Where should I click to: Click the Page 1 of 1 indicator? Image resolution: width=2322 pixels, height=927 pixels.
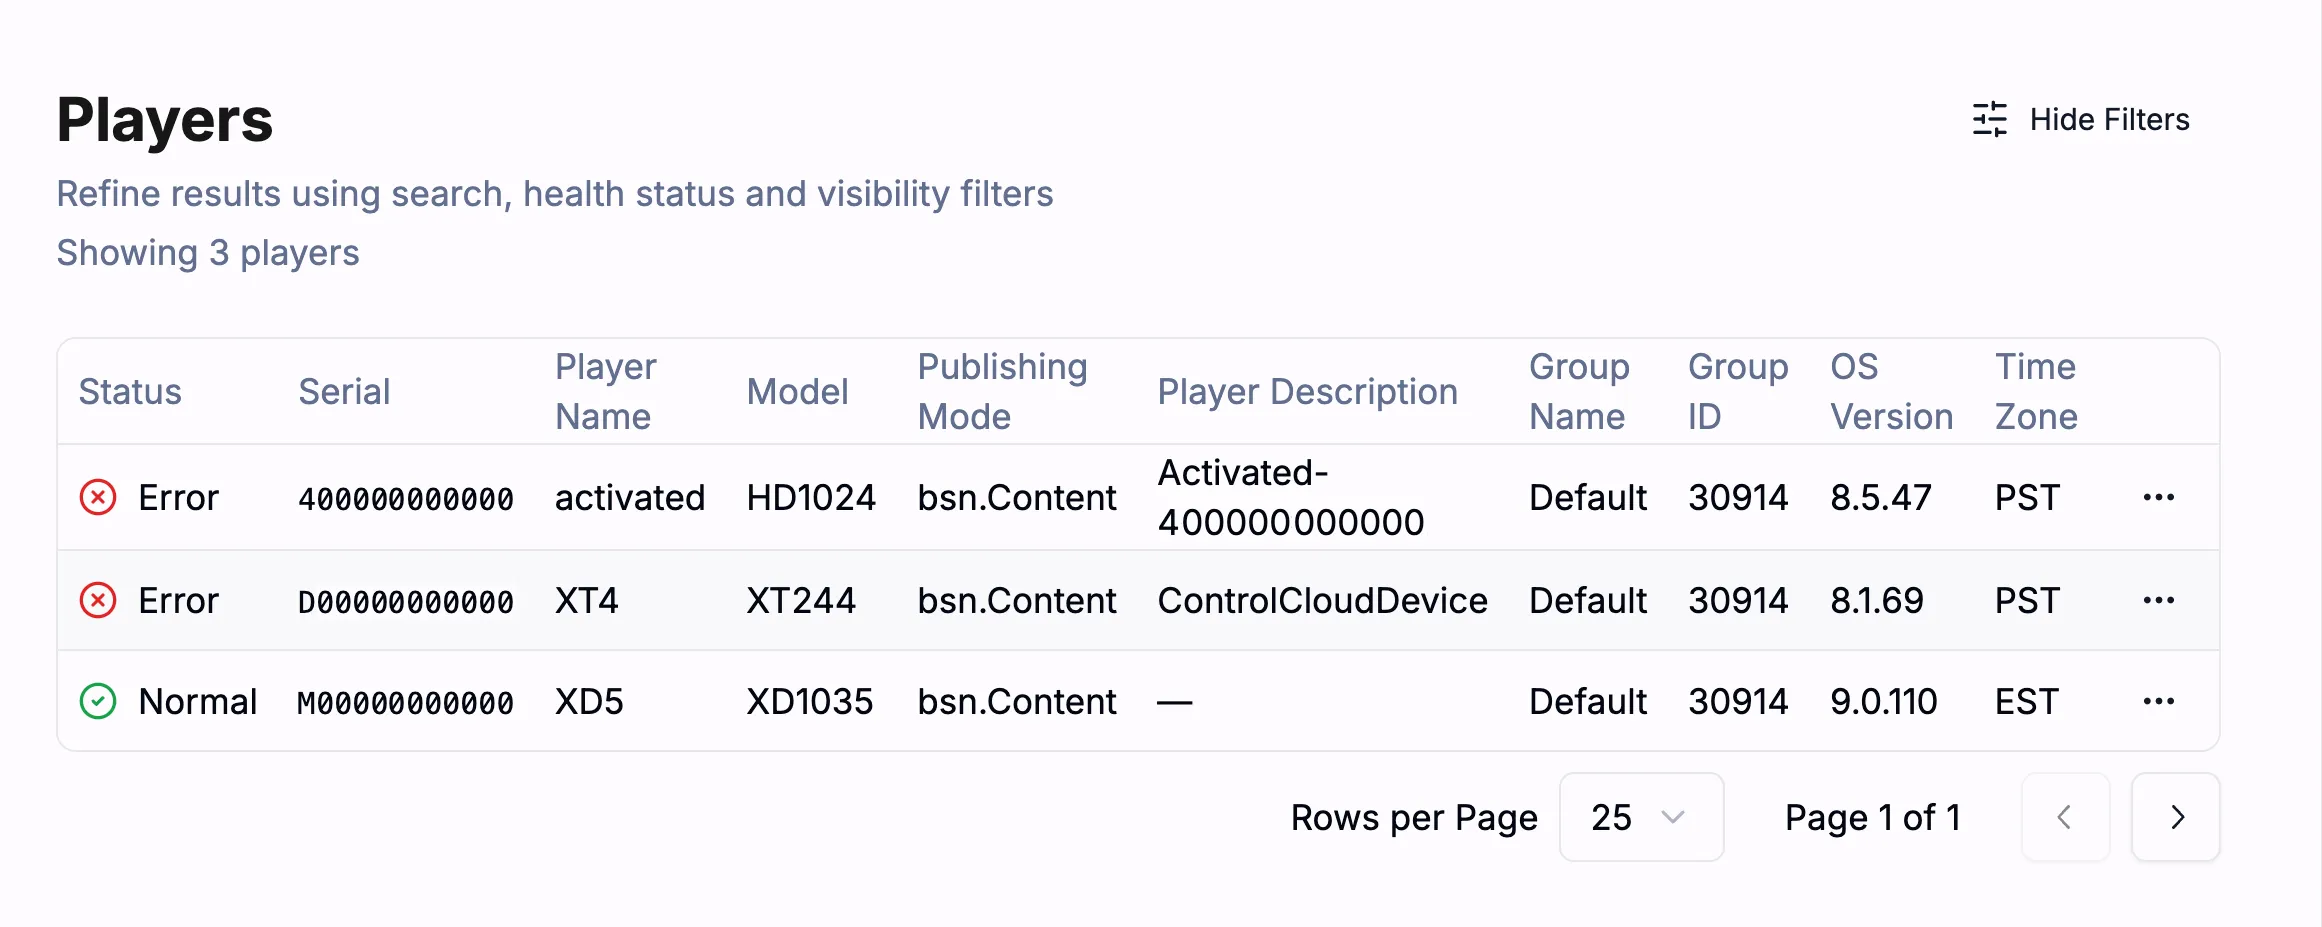[1873, 817]
